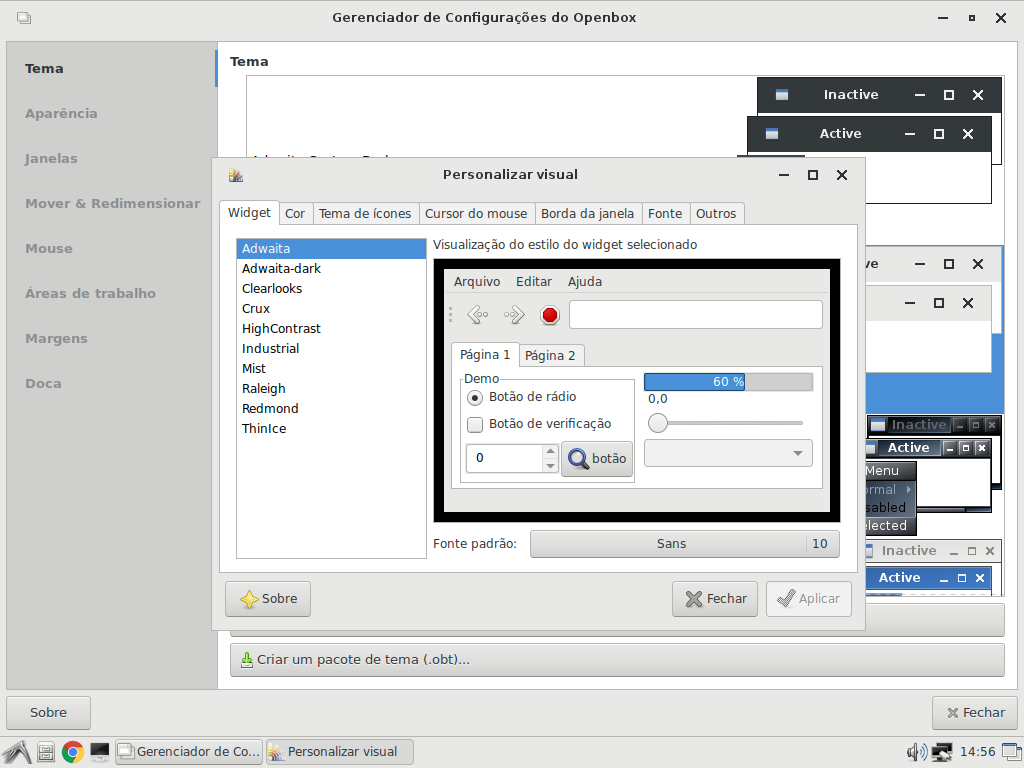Click Sobre button in Personalizar visual
The image size is (1024, 768).
pyautogui.click(x=268, y=599)
